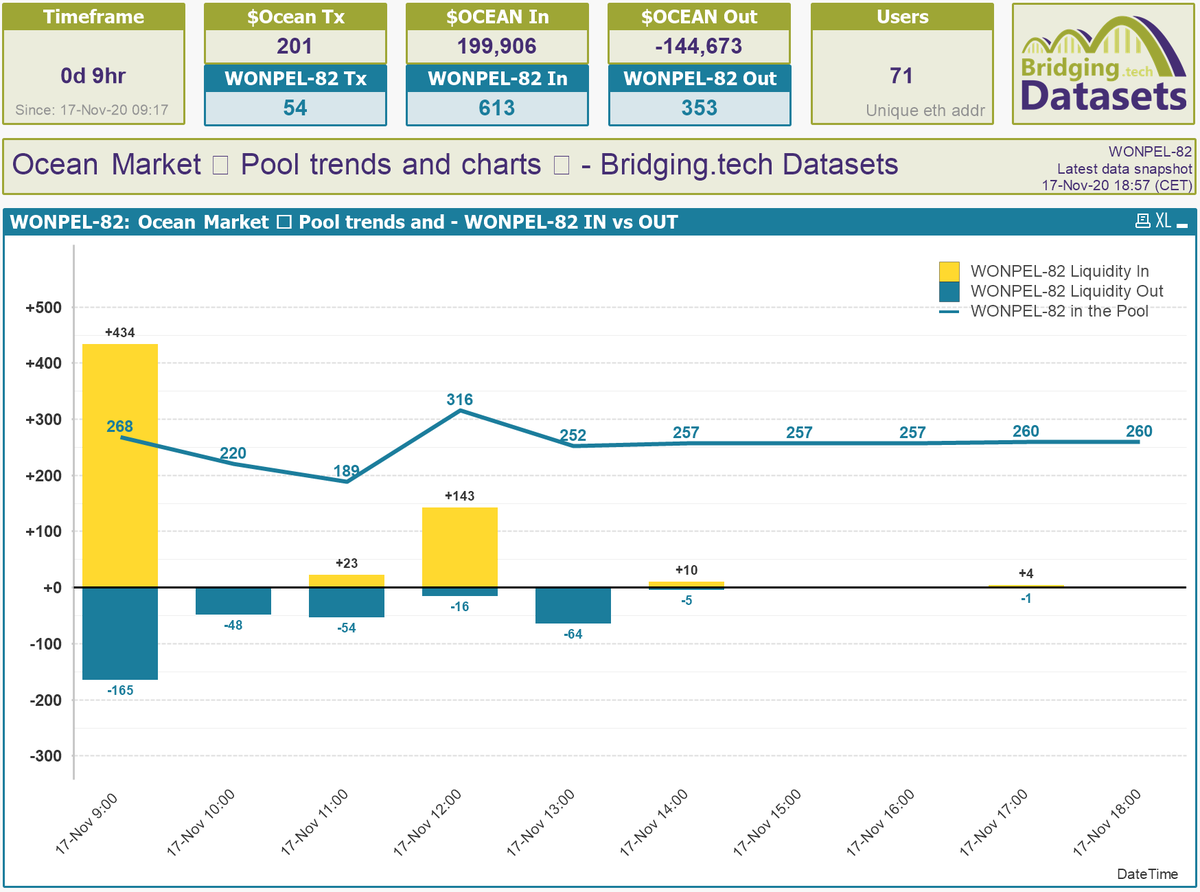The image size is (1200, 892).
Task: Click the -54 blue bar at 11:00
Action: tap(346, 603)
